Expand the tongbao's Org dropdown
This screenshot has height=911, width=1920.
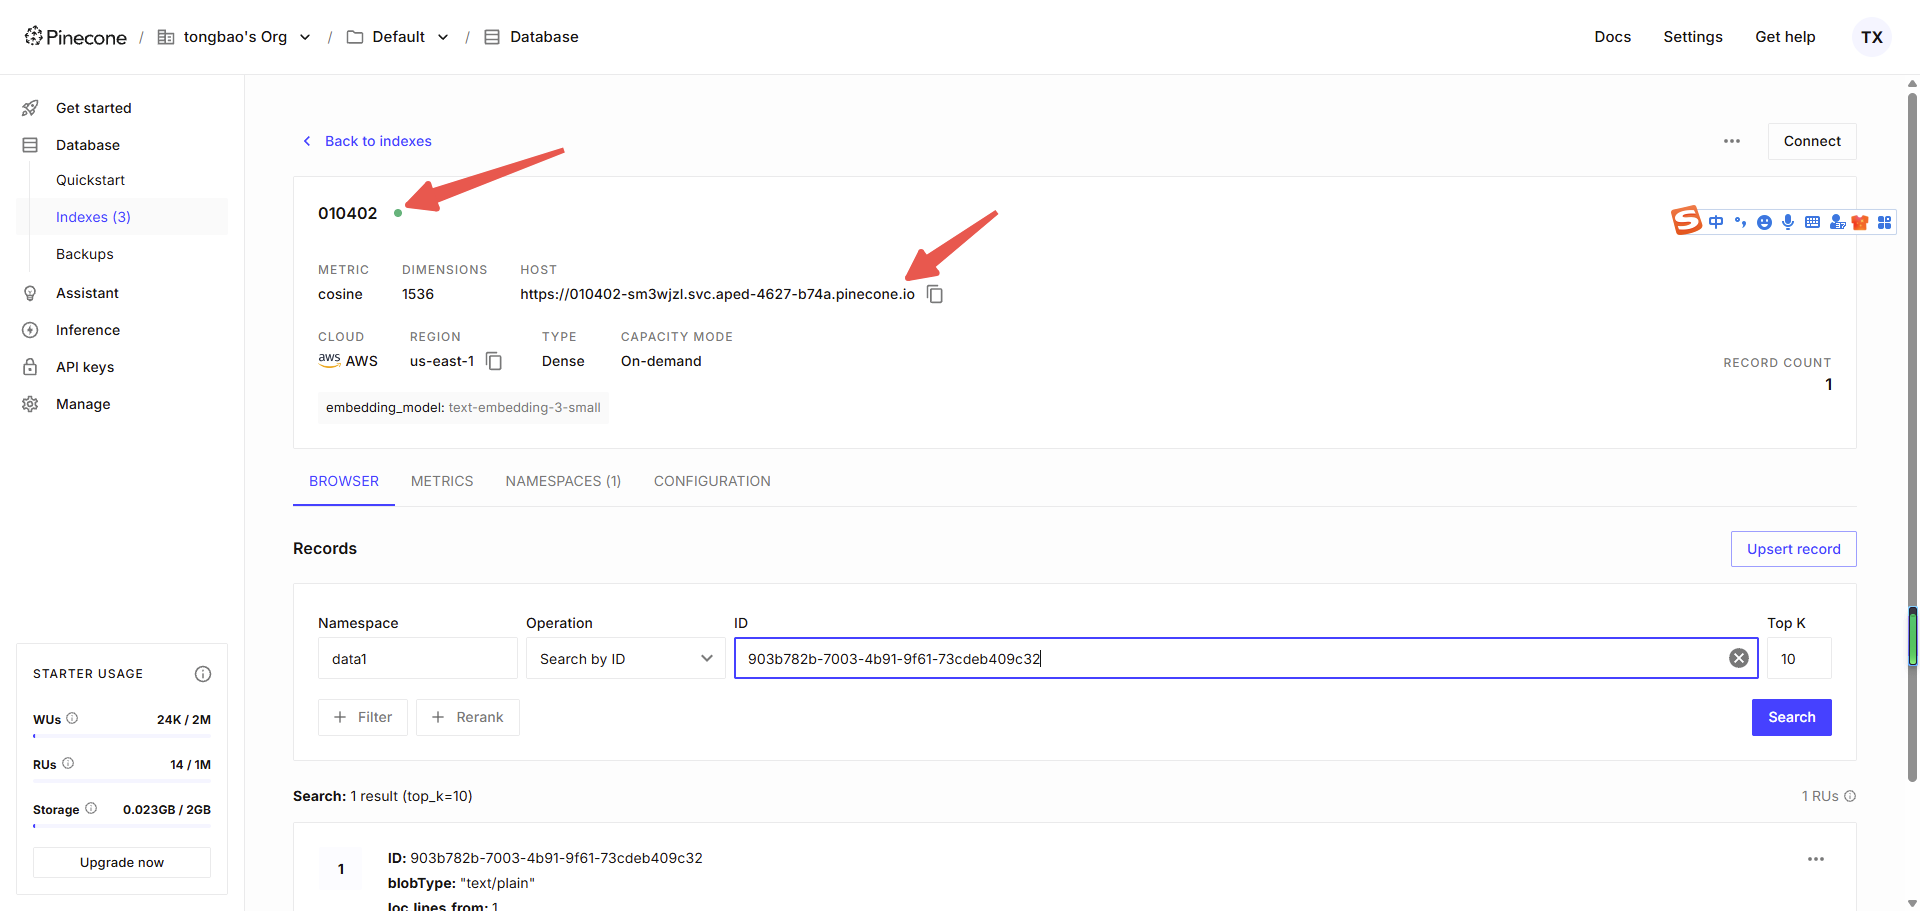(305, 37)
